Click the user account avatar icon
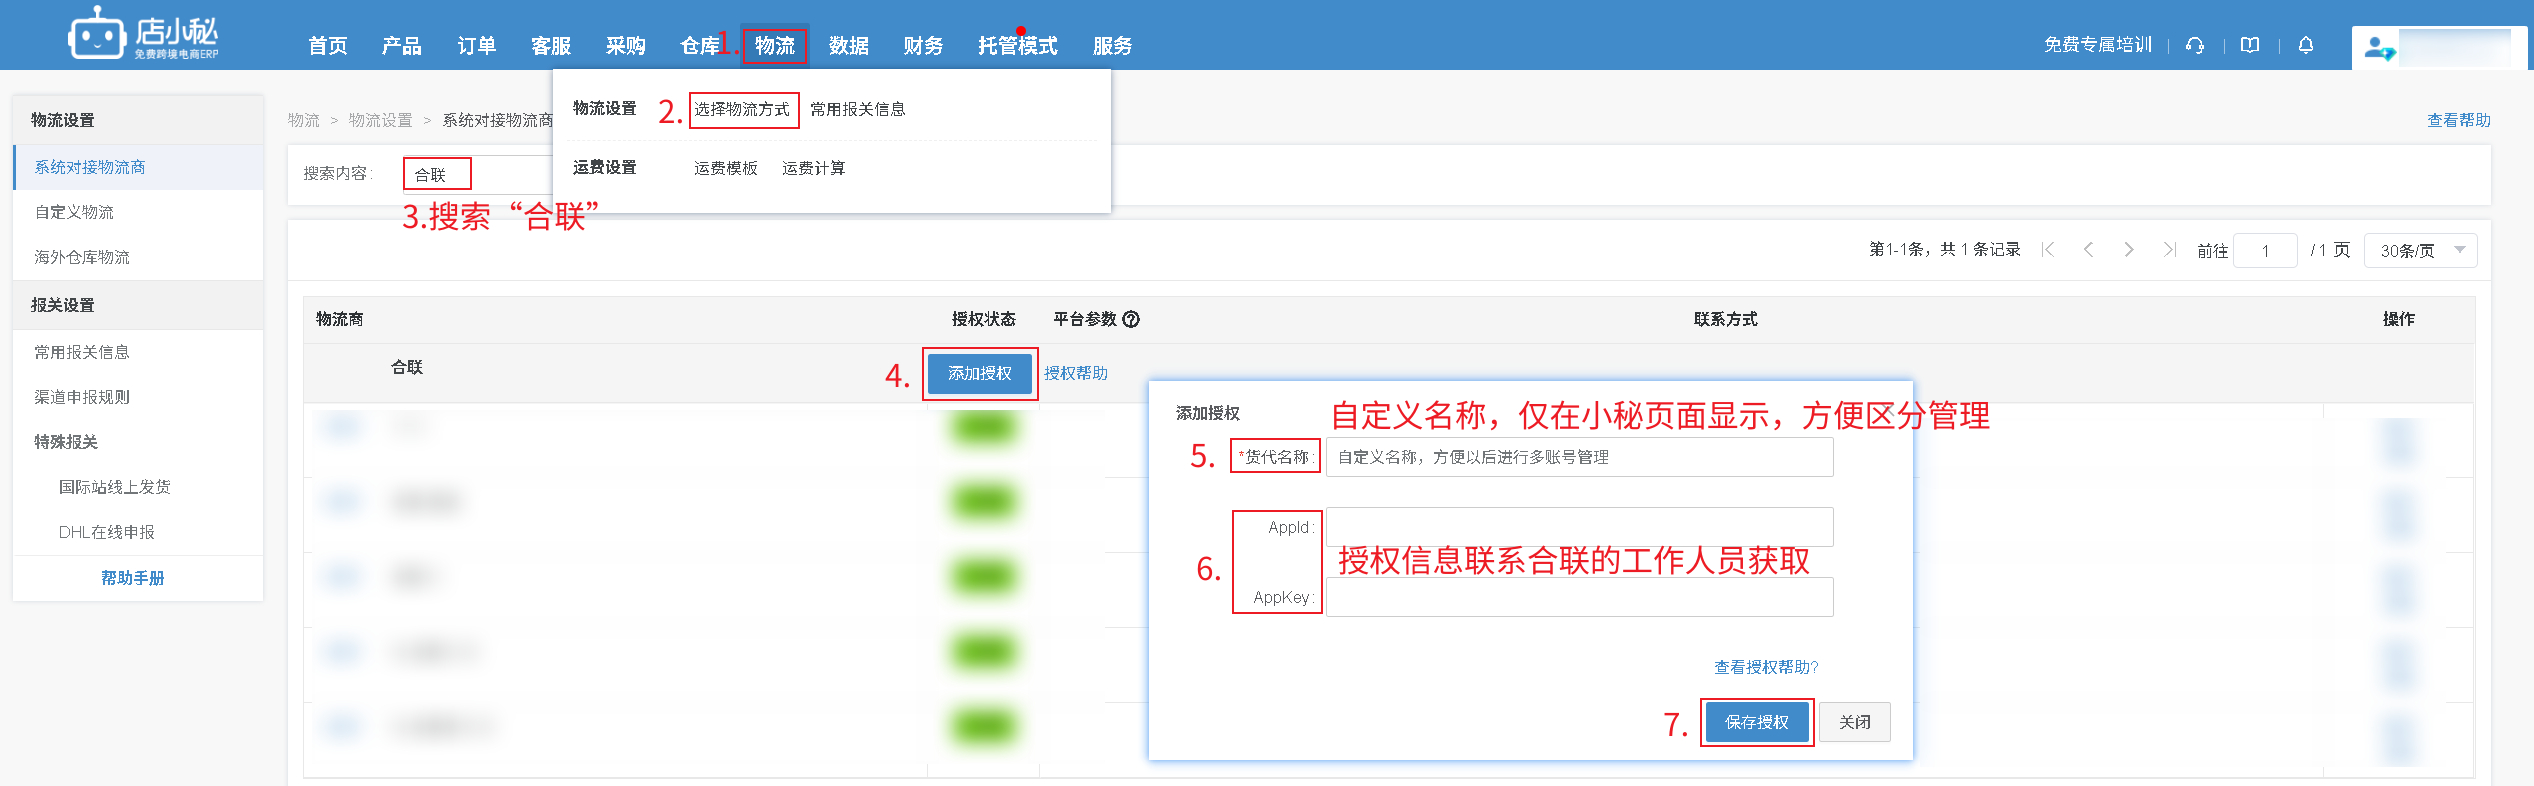2534x786 pixels. point(2379,47)
